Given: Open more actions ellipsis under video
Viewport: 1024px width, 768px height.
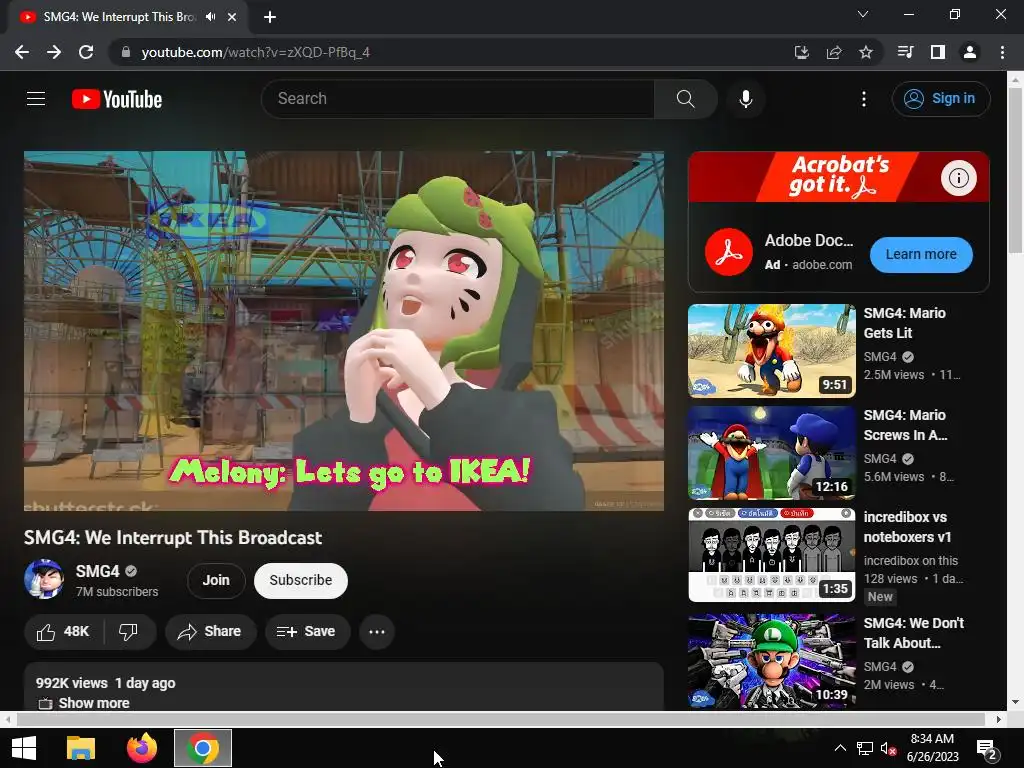Looking at the screenshot, I should tap(377, 632).
